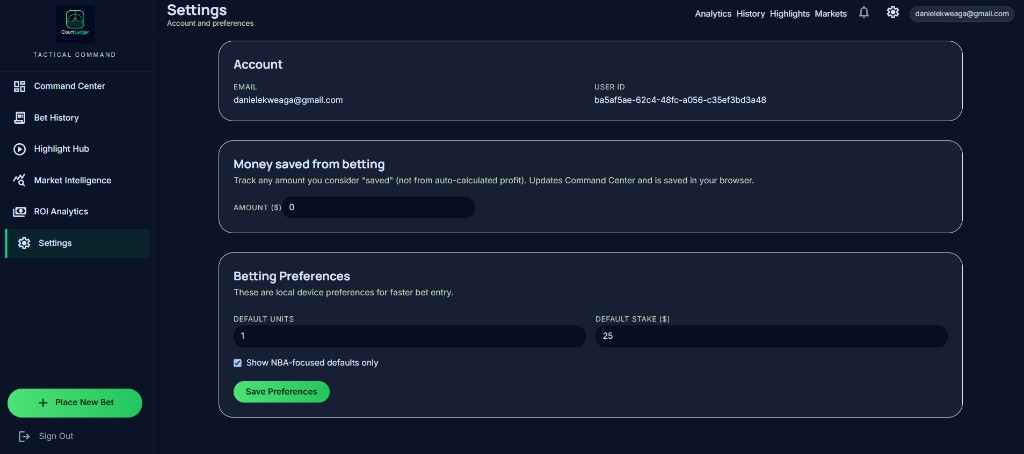Click the Bet History receipt icon
Screen dimensions: 1024x454
pos(20,118)
